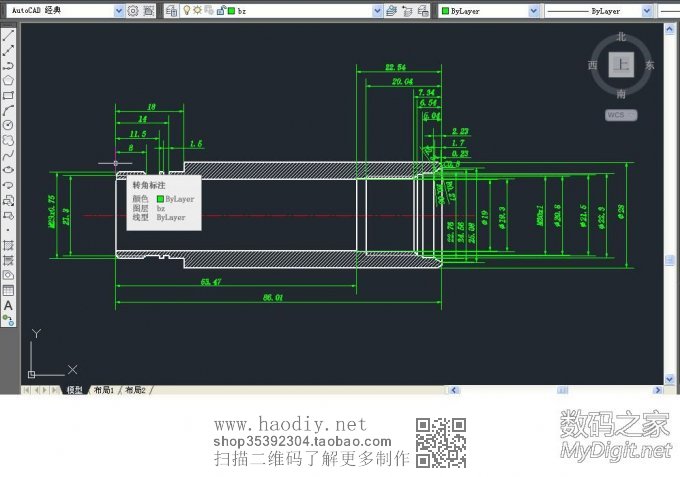This screenshot has height=477, width=680.
Task: Click the 上 top face of ViewCube
Action: (621, 64)
